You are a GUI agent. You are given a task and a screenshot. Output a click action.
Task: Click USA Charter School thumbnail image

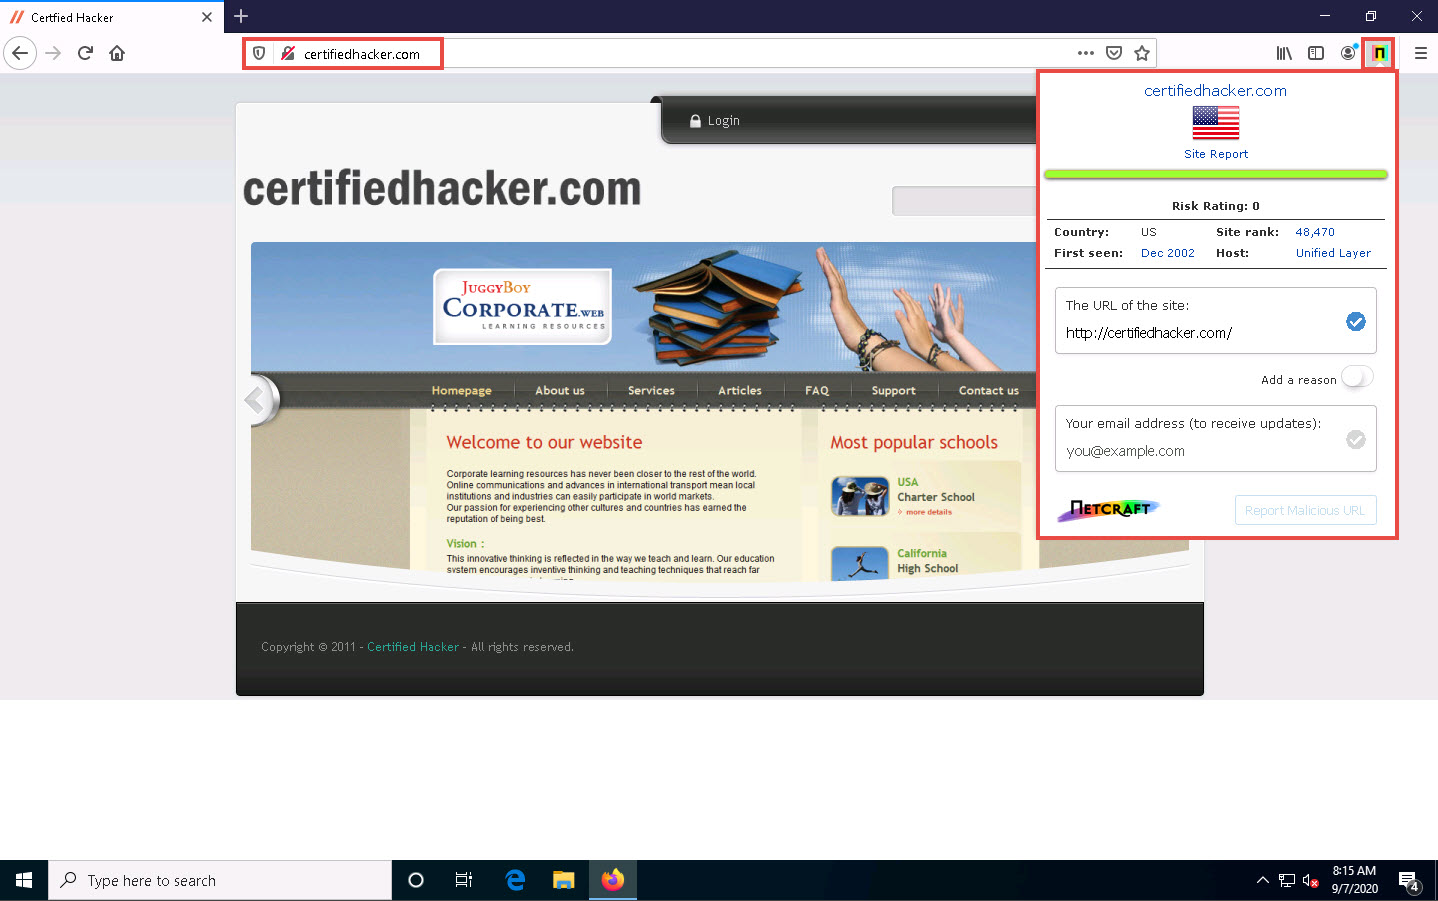click(860, 496)
